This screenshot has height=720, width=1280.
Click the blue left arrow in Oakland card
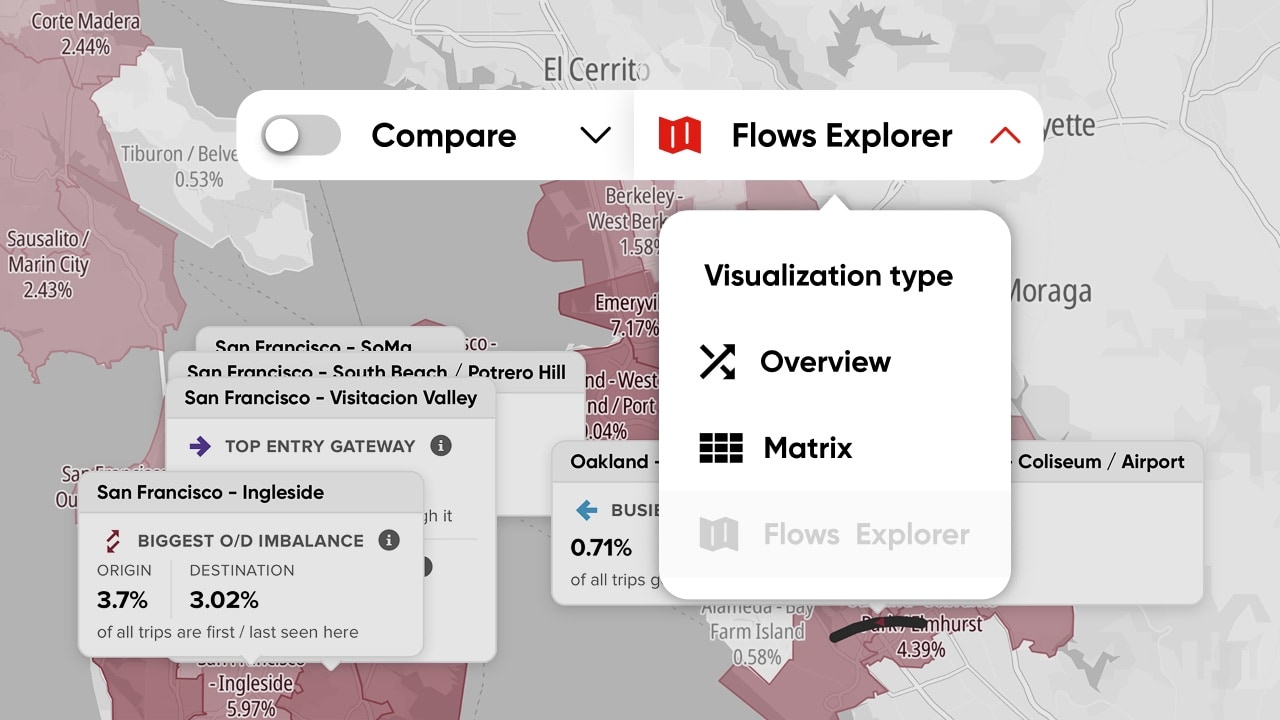coord(587,510)
